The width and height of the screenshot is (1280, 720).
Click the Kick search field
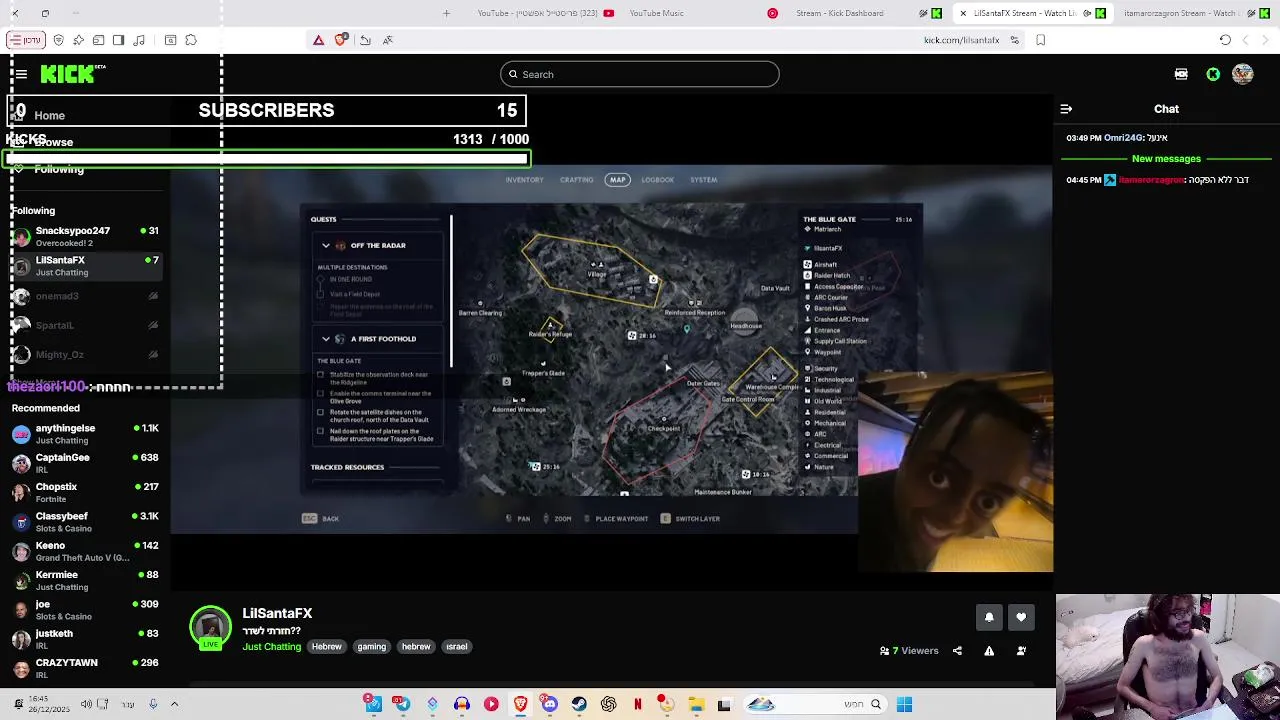pos(640,74)
